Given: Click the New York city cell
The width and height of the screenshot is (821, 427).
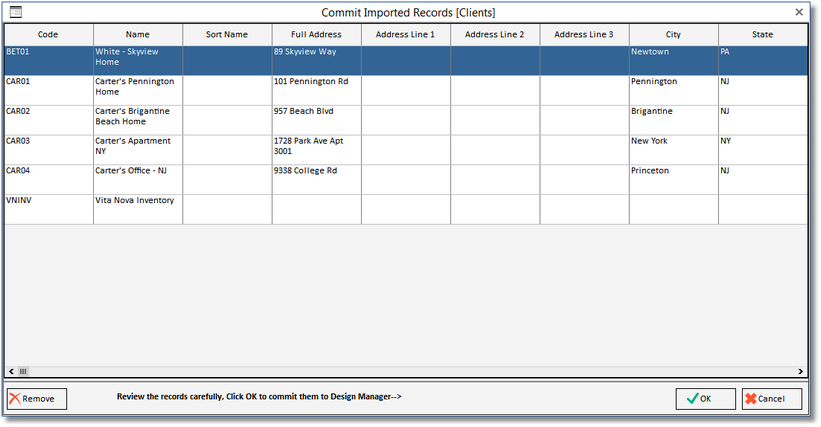Looking at the screenshot, I should (673, 150).
